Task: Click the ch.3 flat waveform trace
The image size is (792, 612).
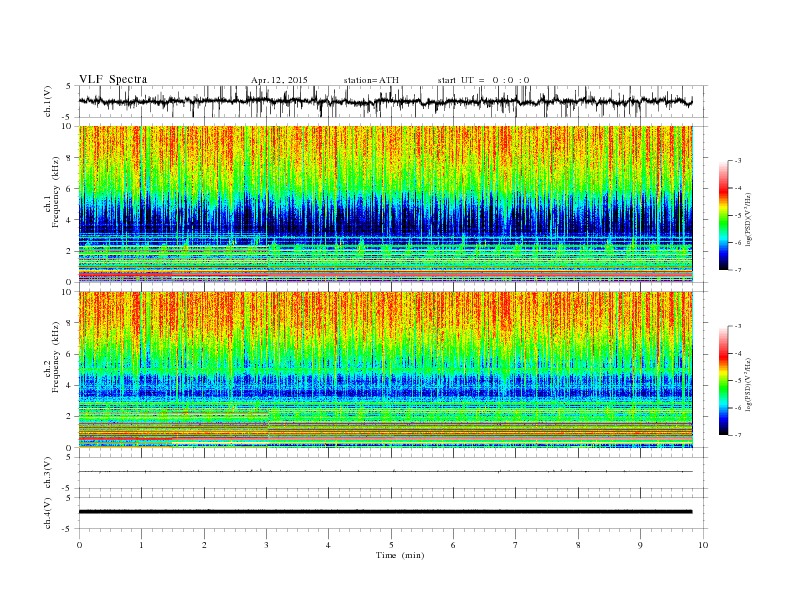Action: pyautogui.click(x=385, y=472)
